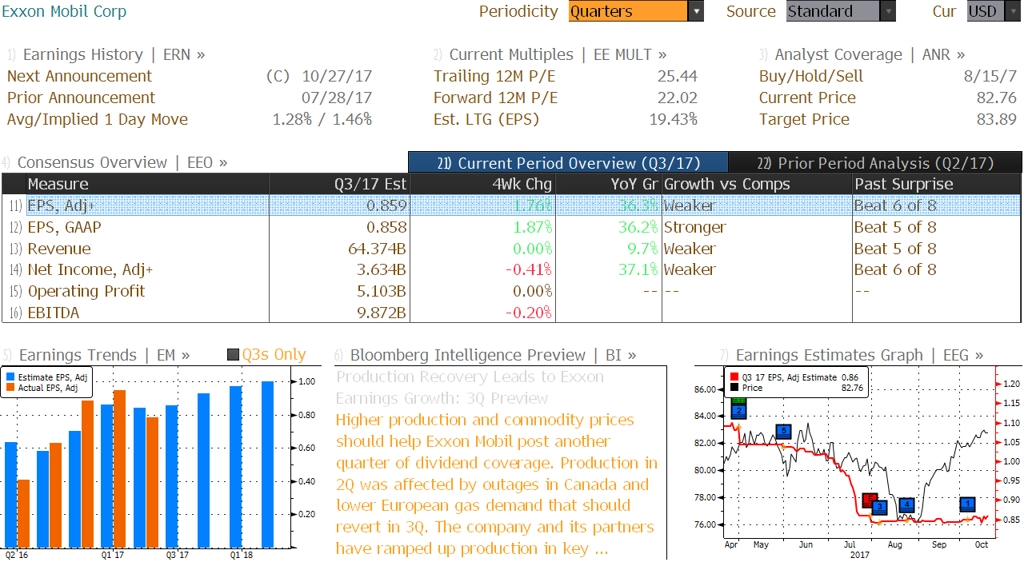
Task: Click the Avg/Implied 1 Day Move value
Action: click(x=322, y=119)
